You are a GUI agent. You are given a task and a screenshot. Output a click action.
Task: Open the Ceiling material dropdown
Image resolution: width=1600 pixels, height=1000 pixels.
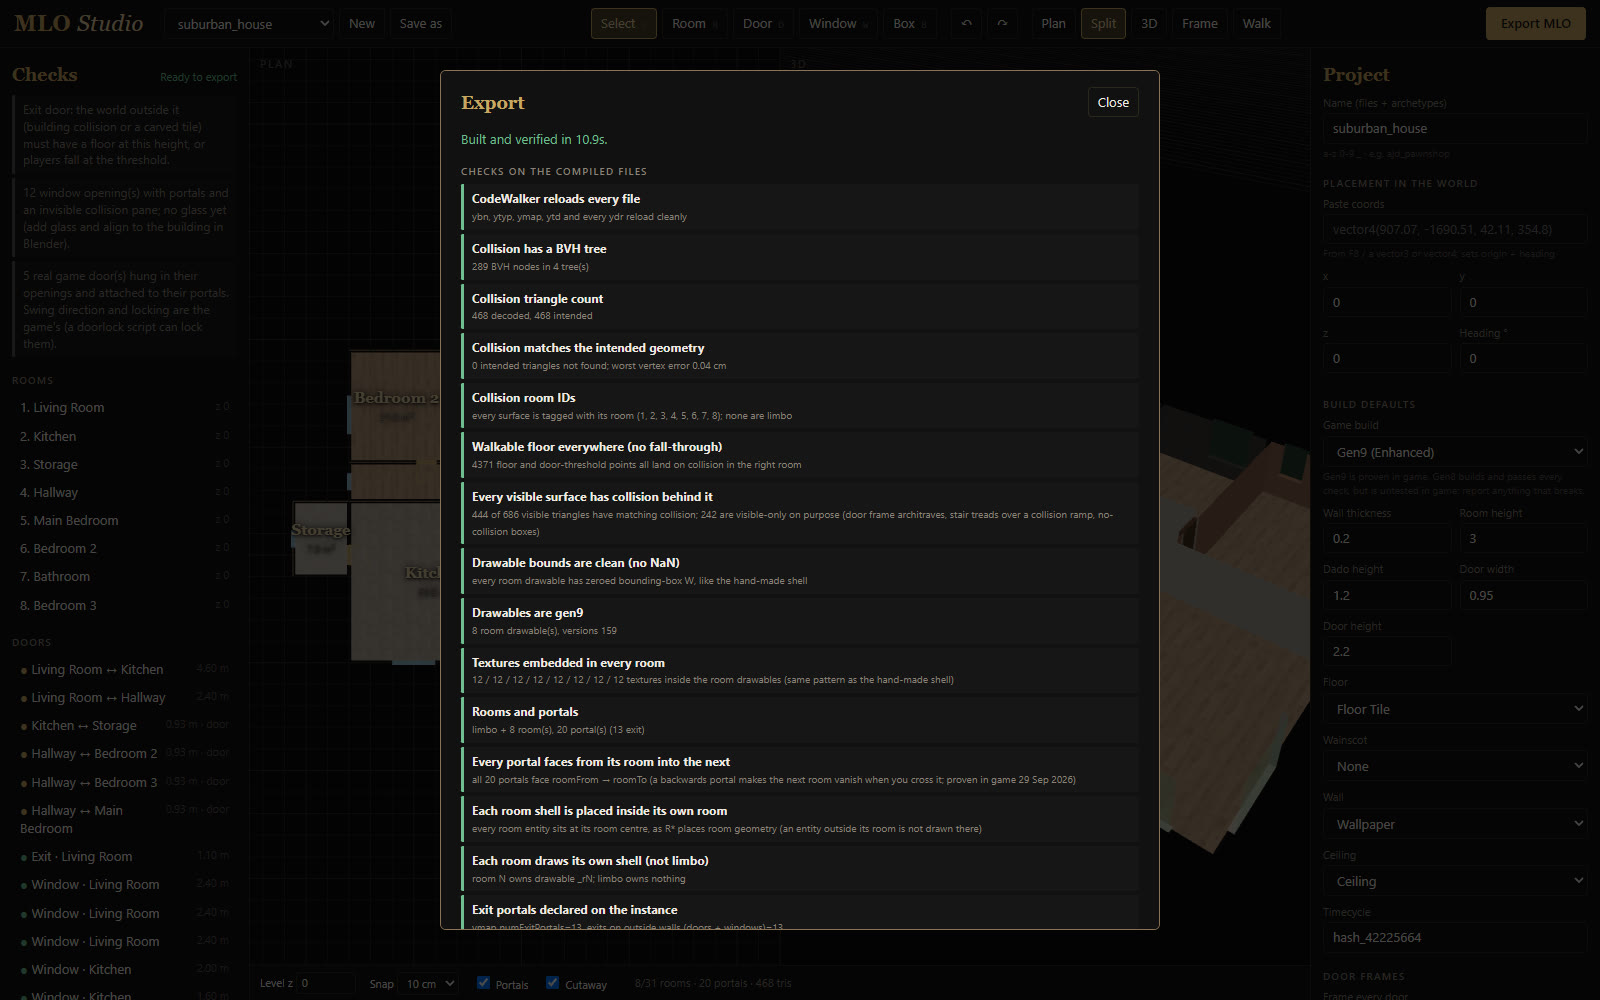click(1455, 881)
